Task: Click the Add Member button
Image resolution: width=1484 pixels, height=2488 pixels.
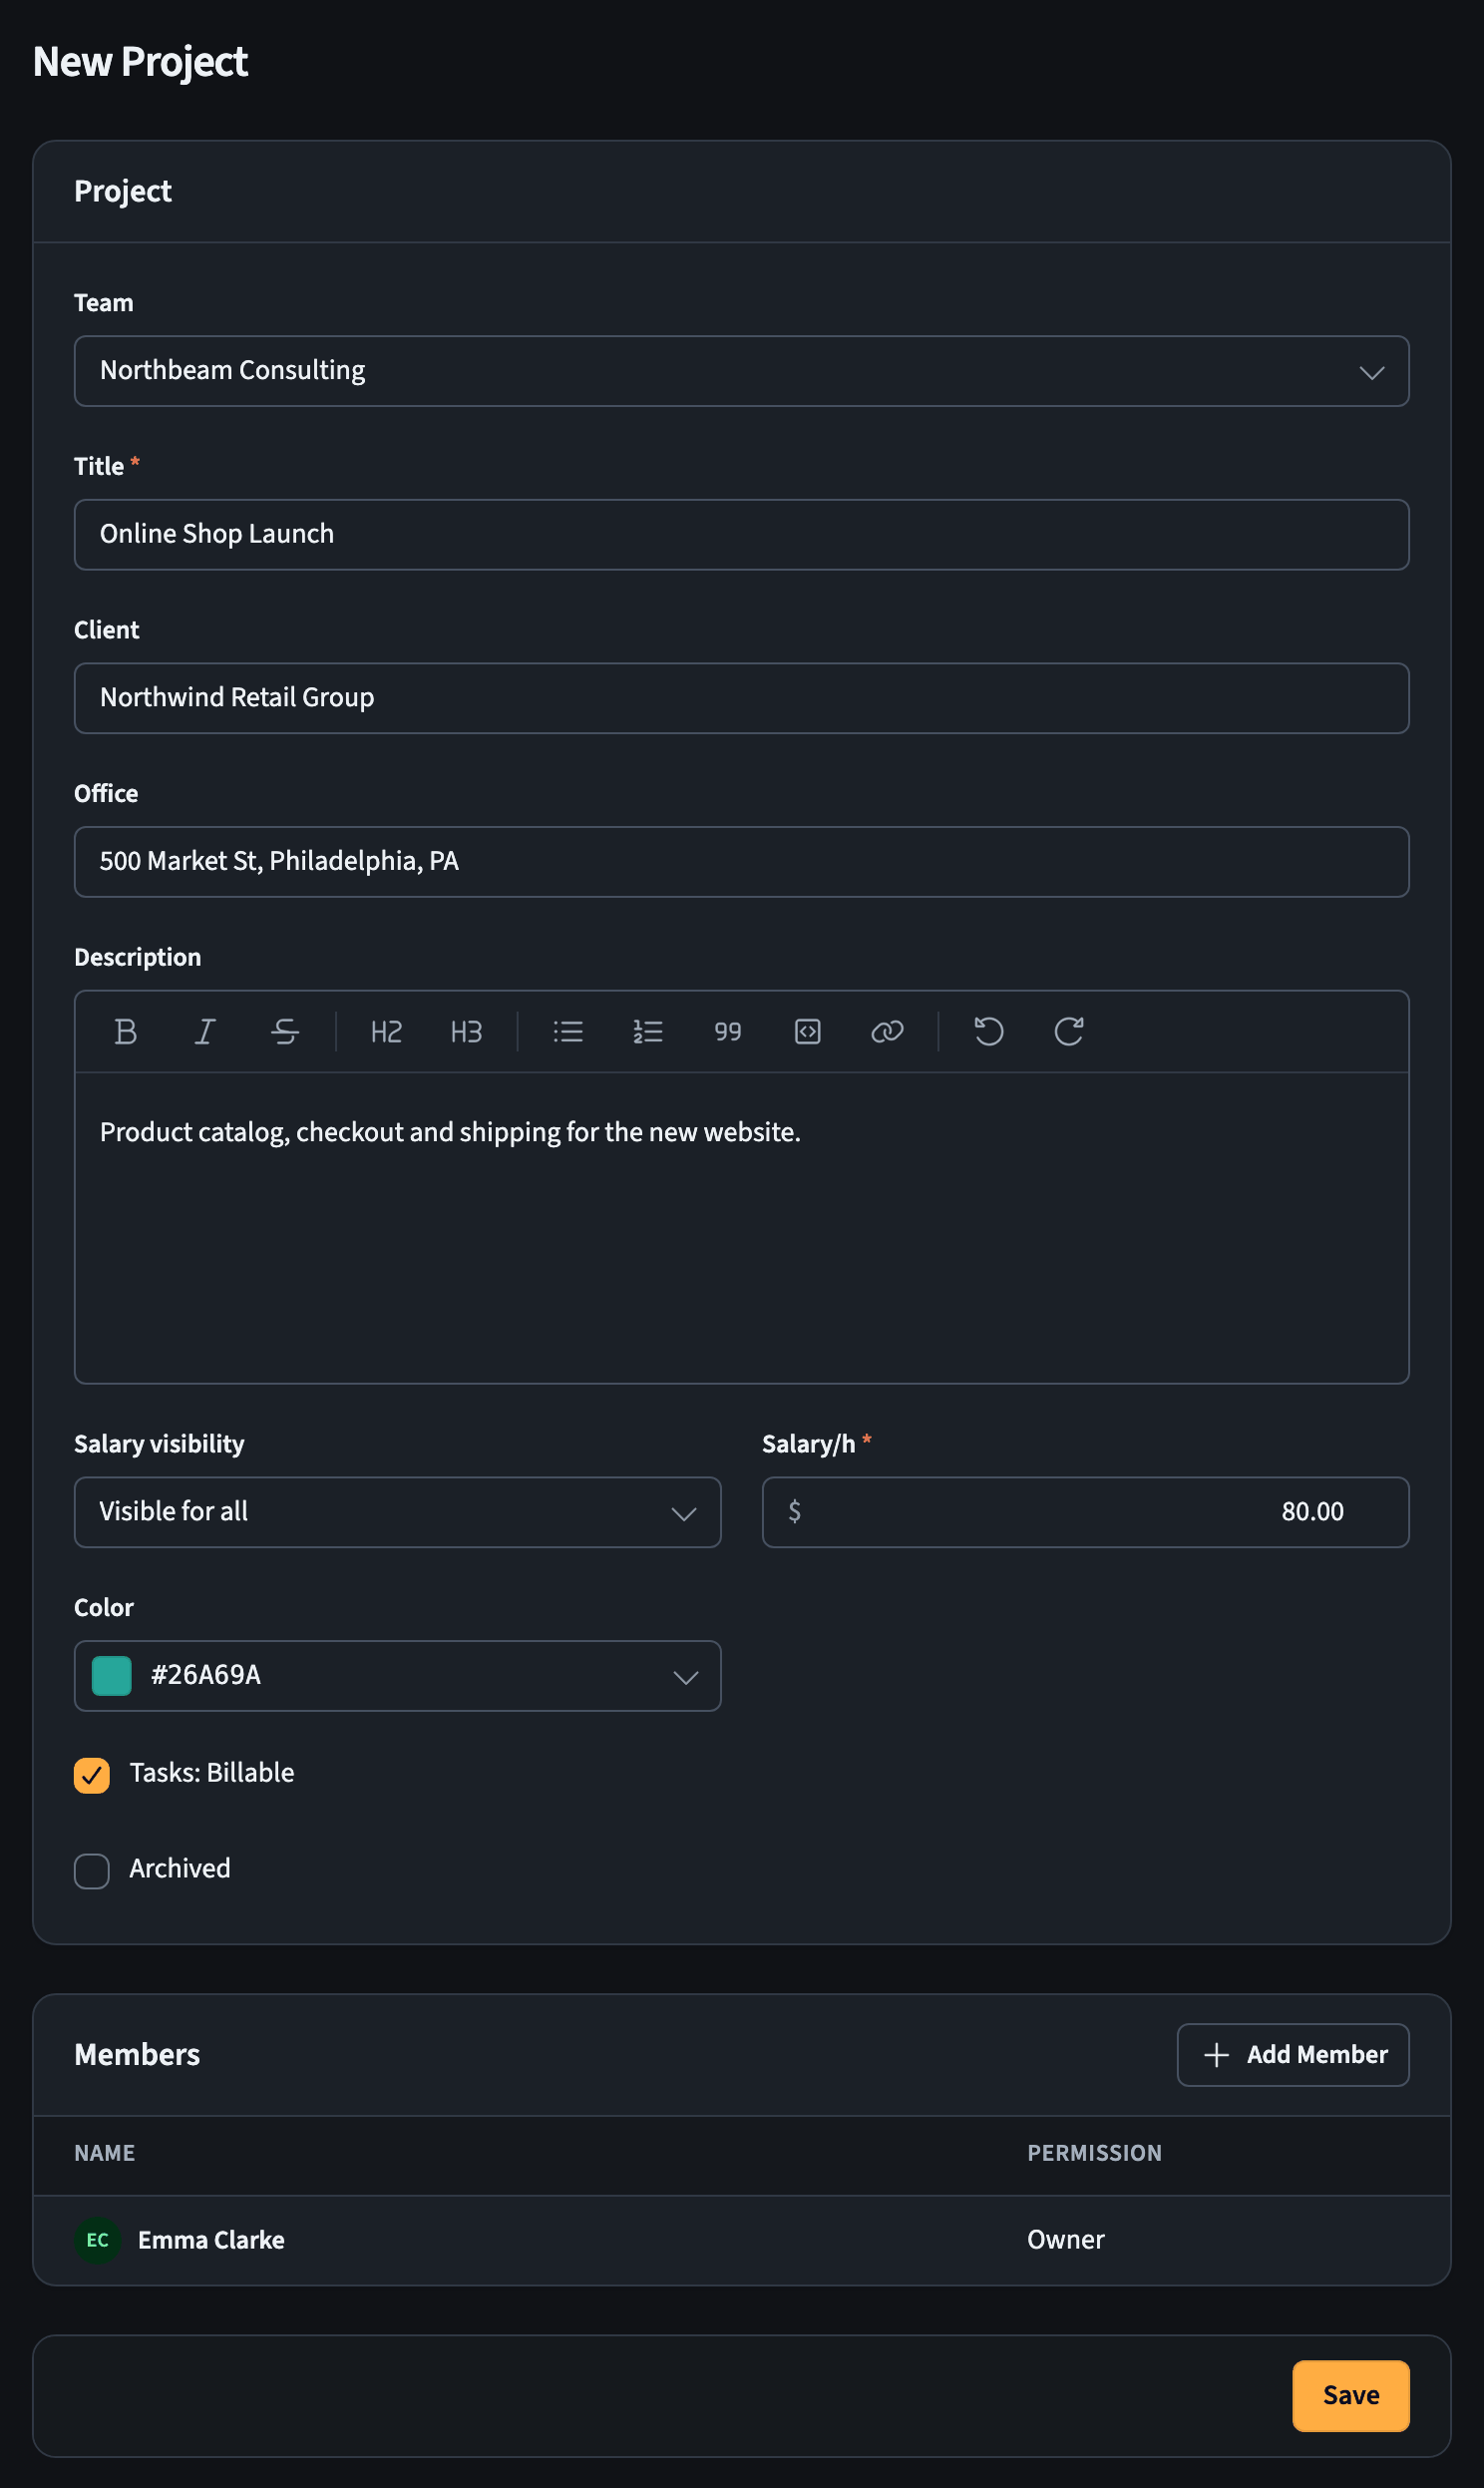Action: point(1293,2055)
